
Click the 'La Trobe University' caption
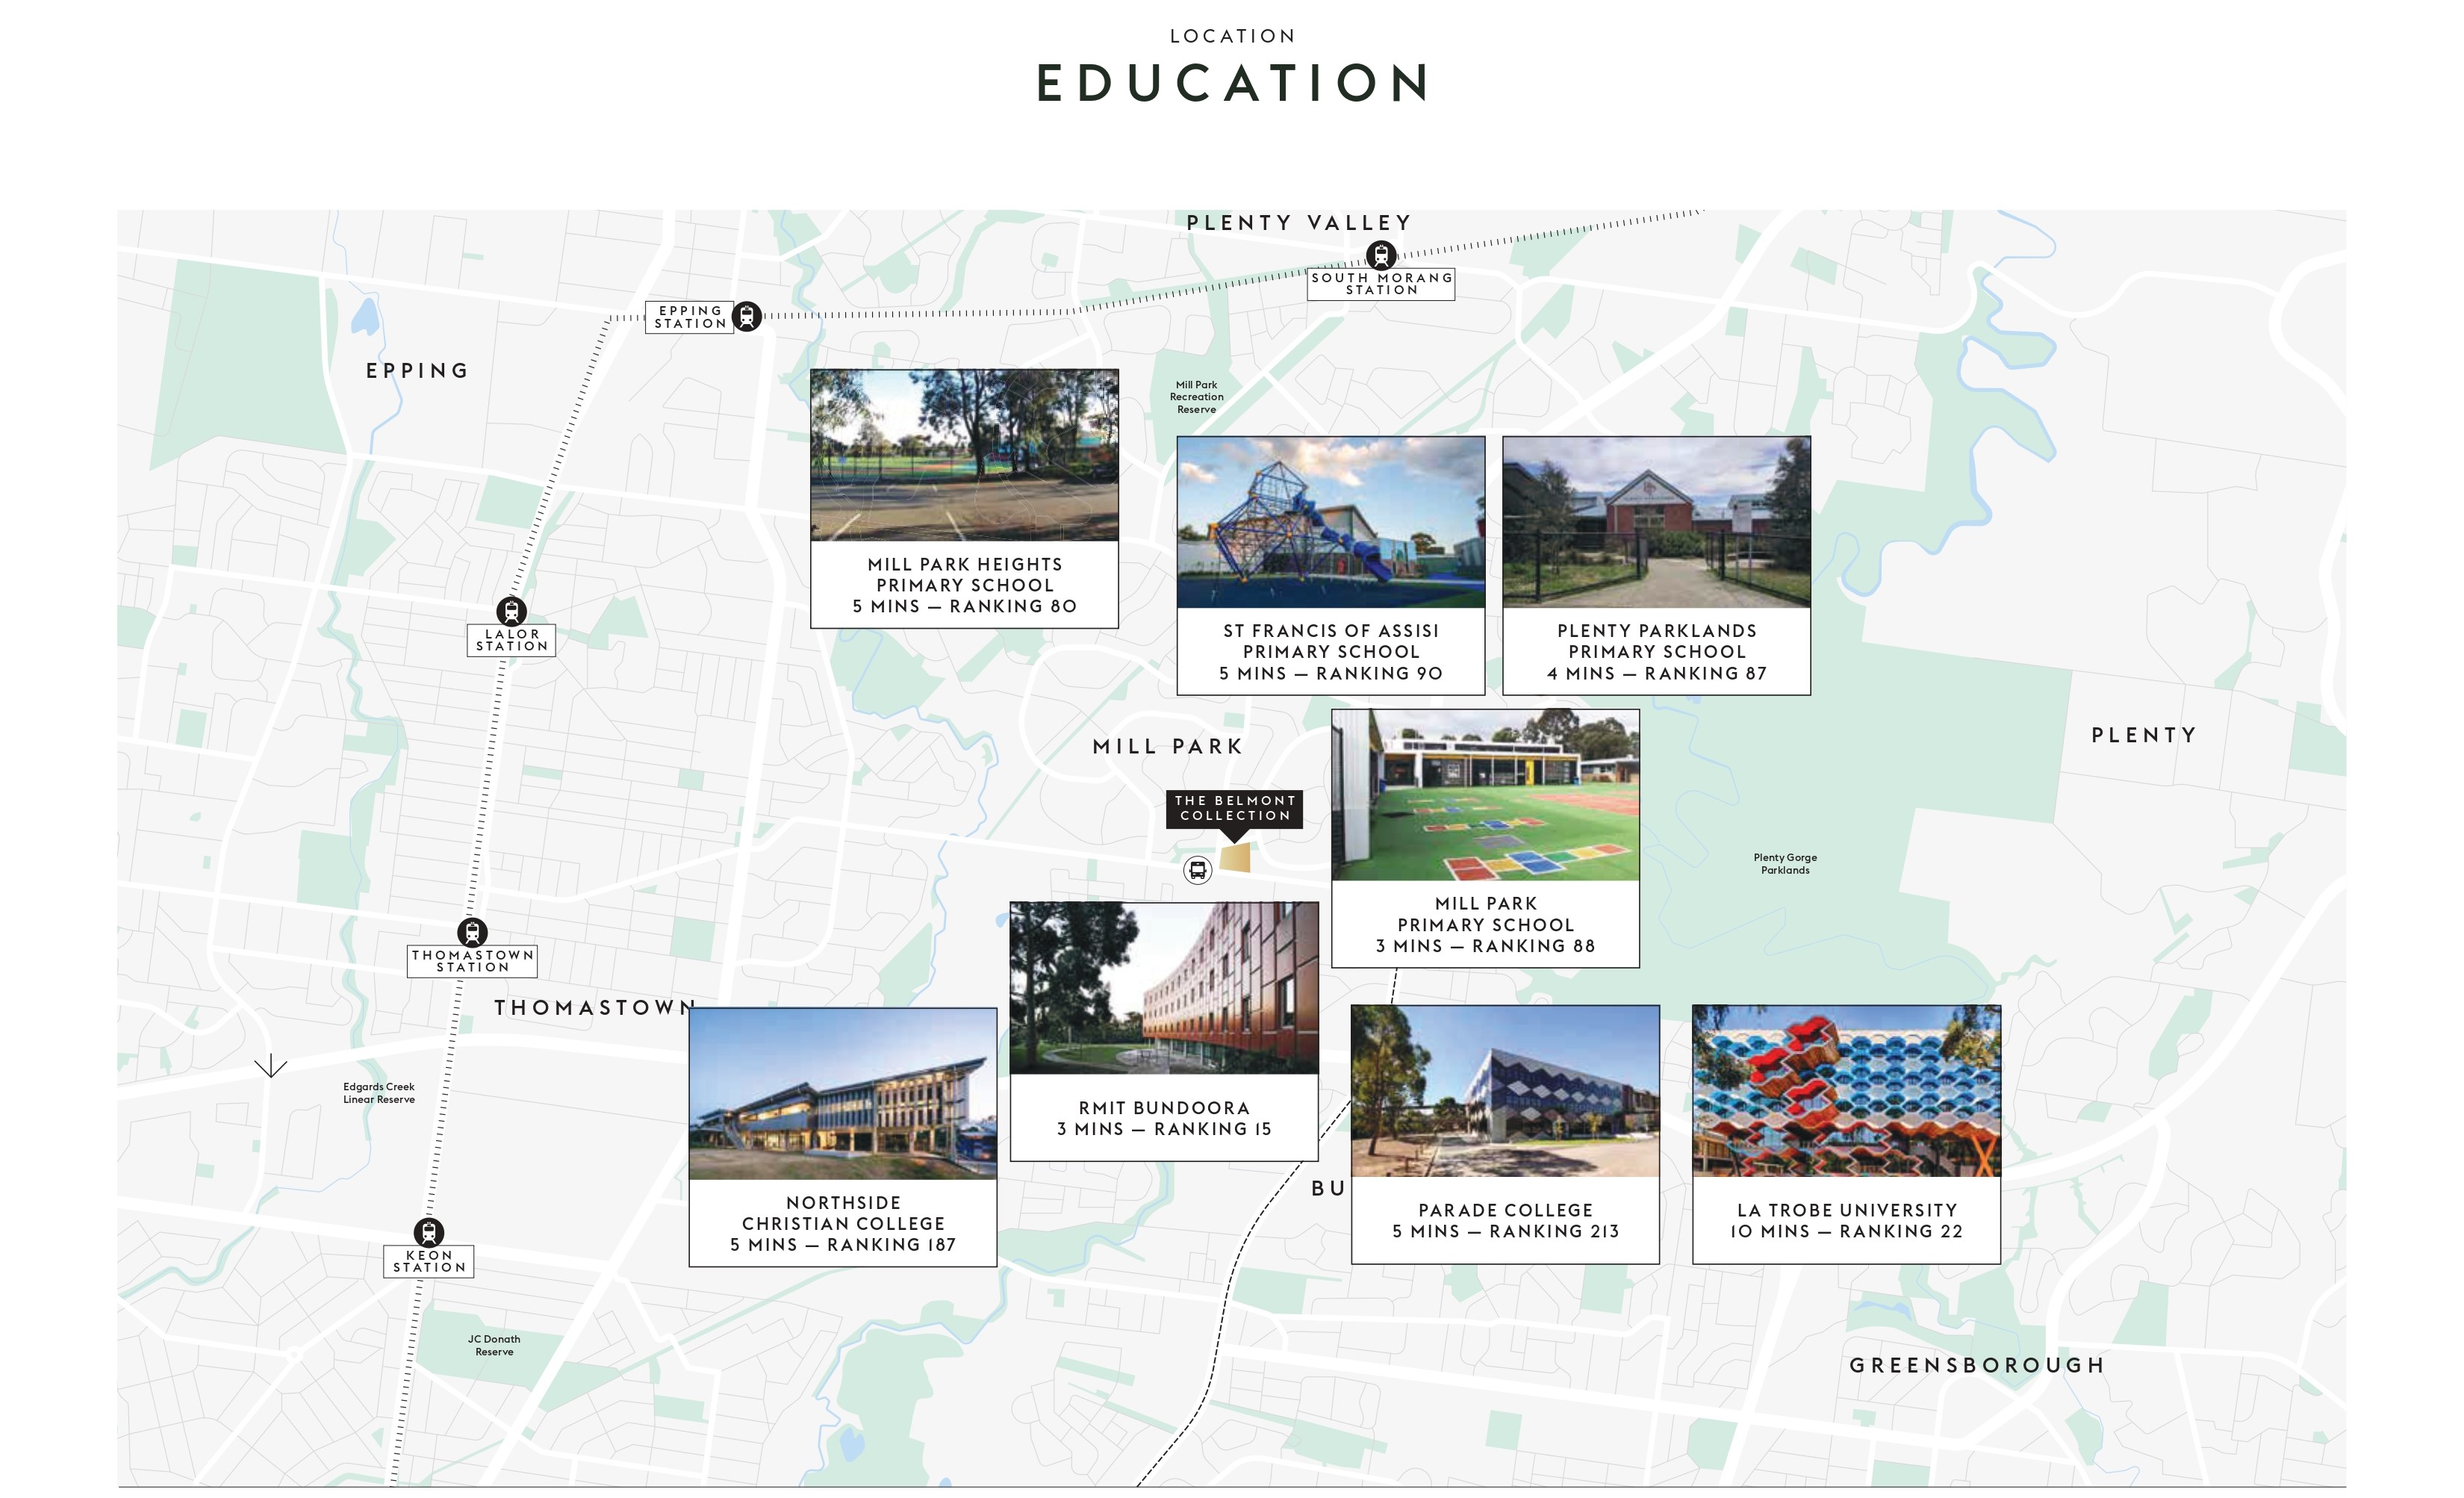1846,1210
